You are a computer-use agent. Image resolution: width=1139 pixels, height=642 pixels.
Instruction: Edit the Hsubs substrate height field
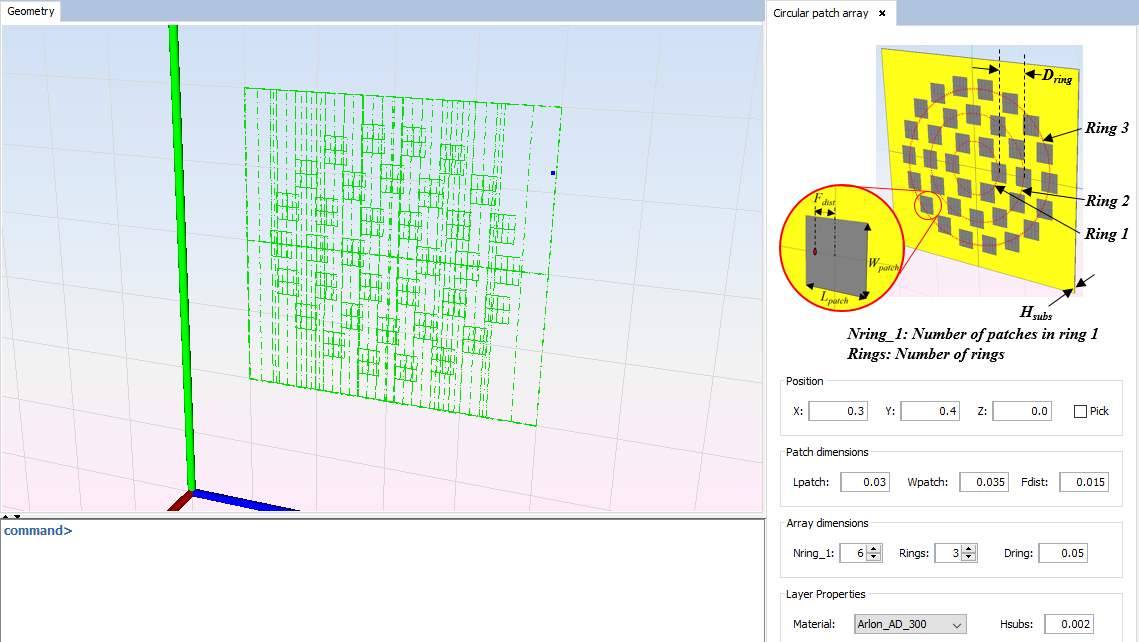point(1069,624)
